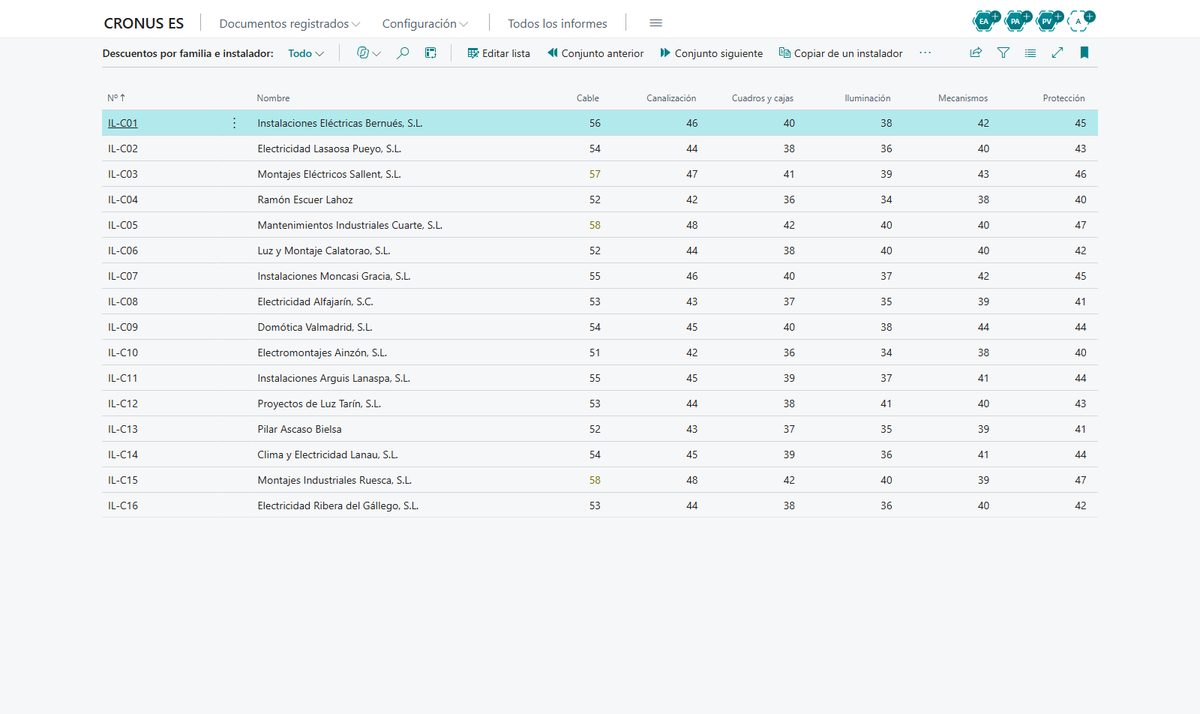Viewport: 1200px width, 714px height.
Task: Open the search magnifier icon
Action: [403, 53]
